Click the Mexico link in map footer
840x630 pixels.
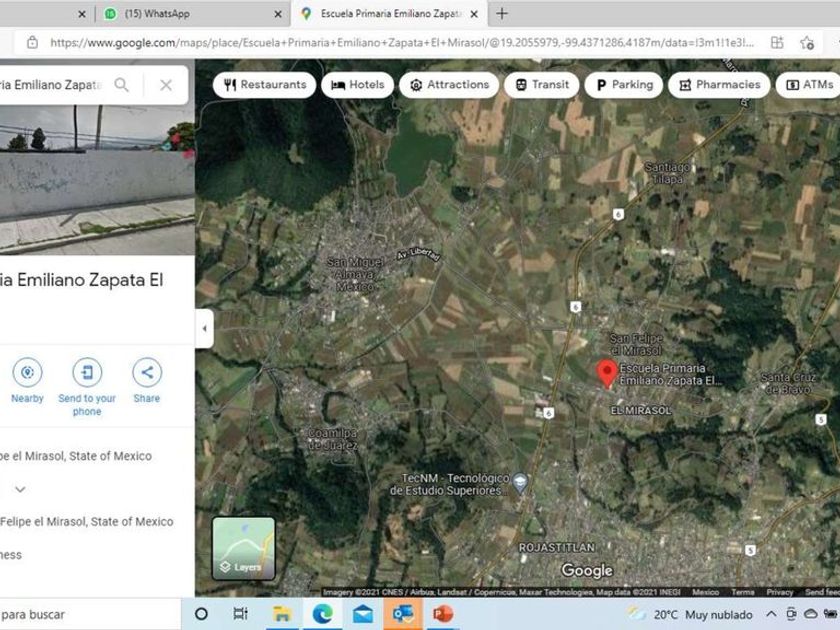pyautogui.click(x=706, y=592)
